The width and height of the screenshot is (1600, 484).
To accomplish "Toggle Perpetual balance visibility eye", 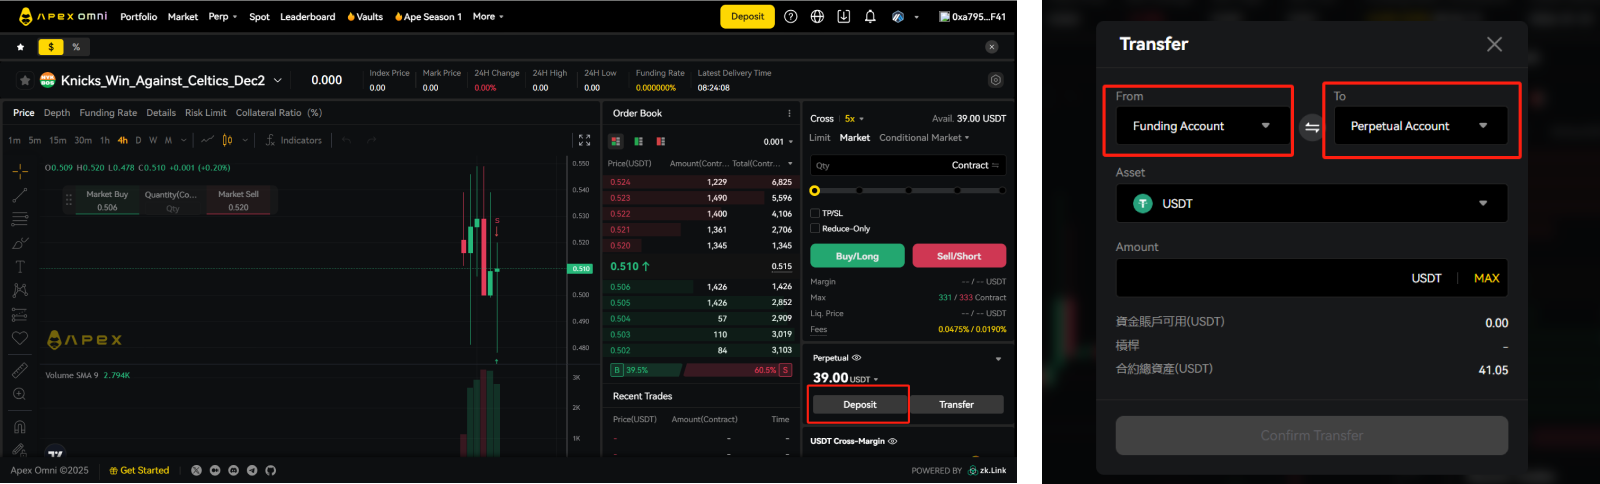I will tap(857, 358).
